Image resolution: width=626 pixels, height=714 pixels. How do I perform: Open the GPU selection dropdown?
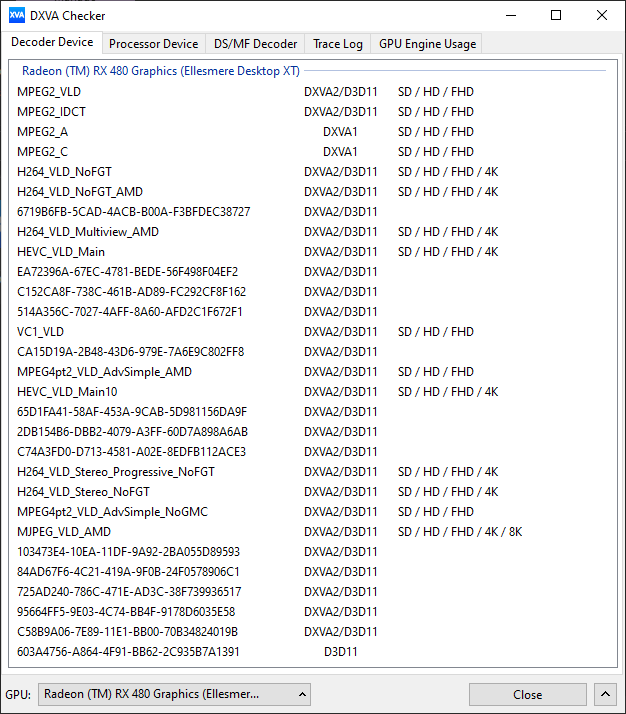point(174,694)
